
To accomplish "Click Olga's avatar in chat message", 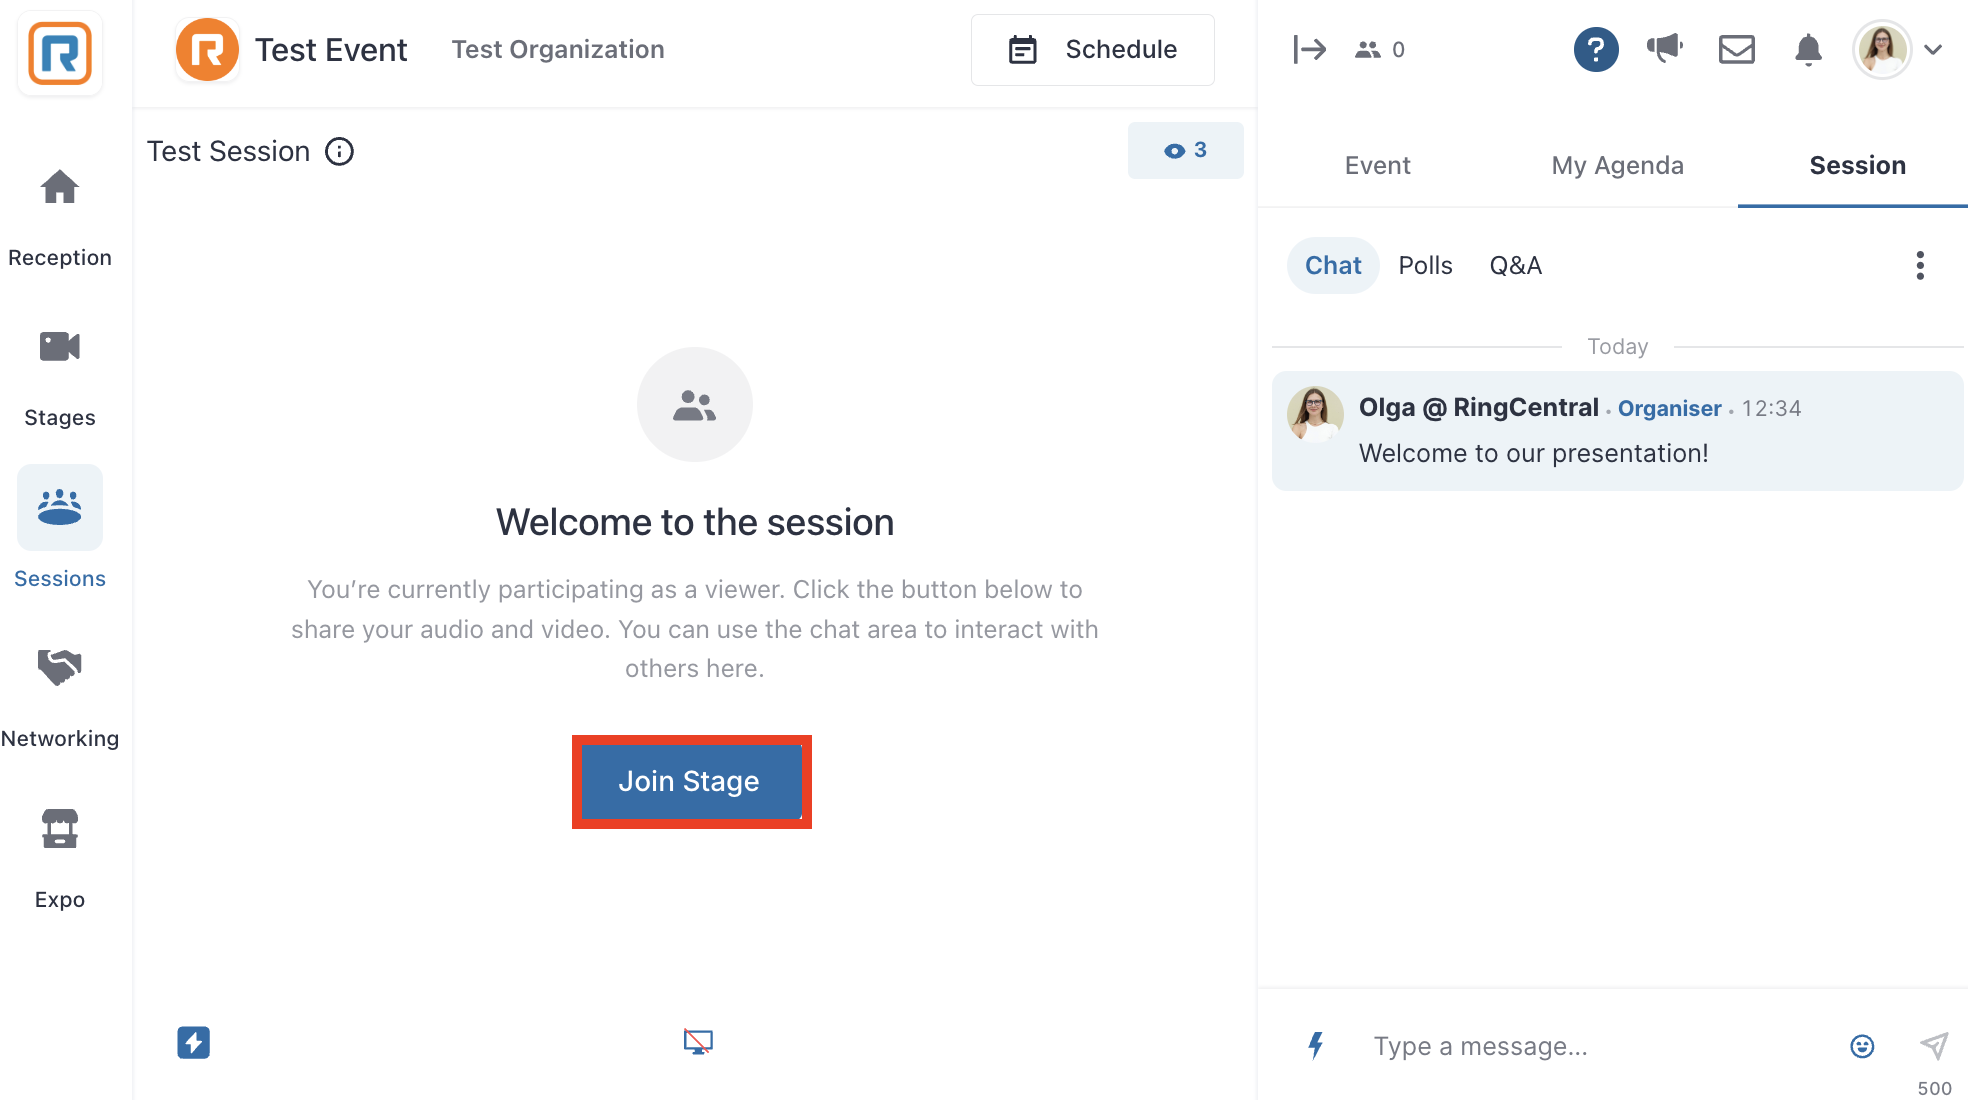I will (1315, 414).
